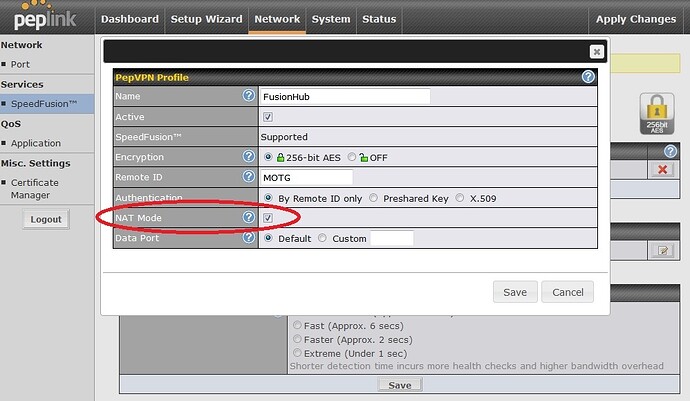
Task: Toggle the NAT Mode checkbox
Action: pos(268,217)
